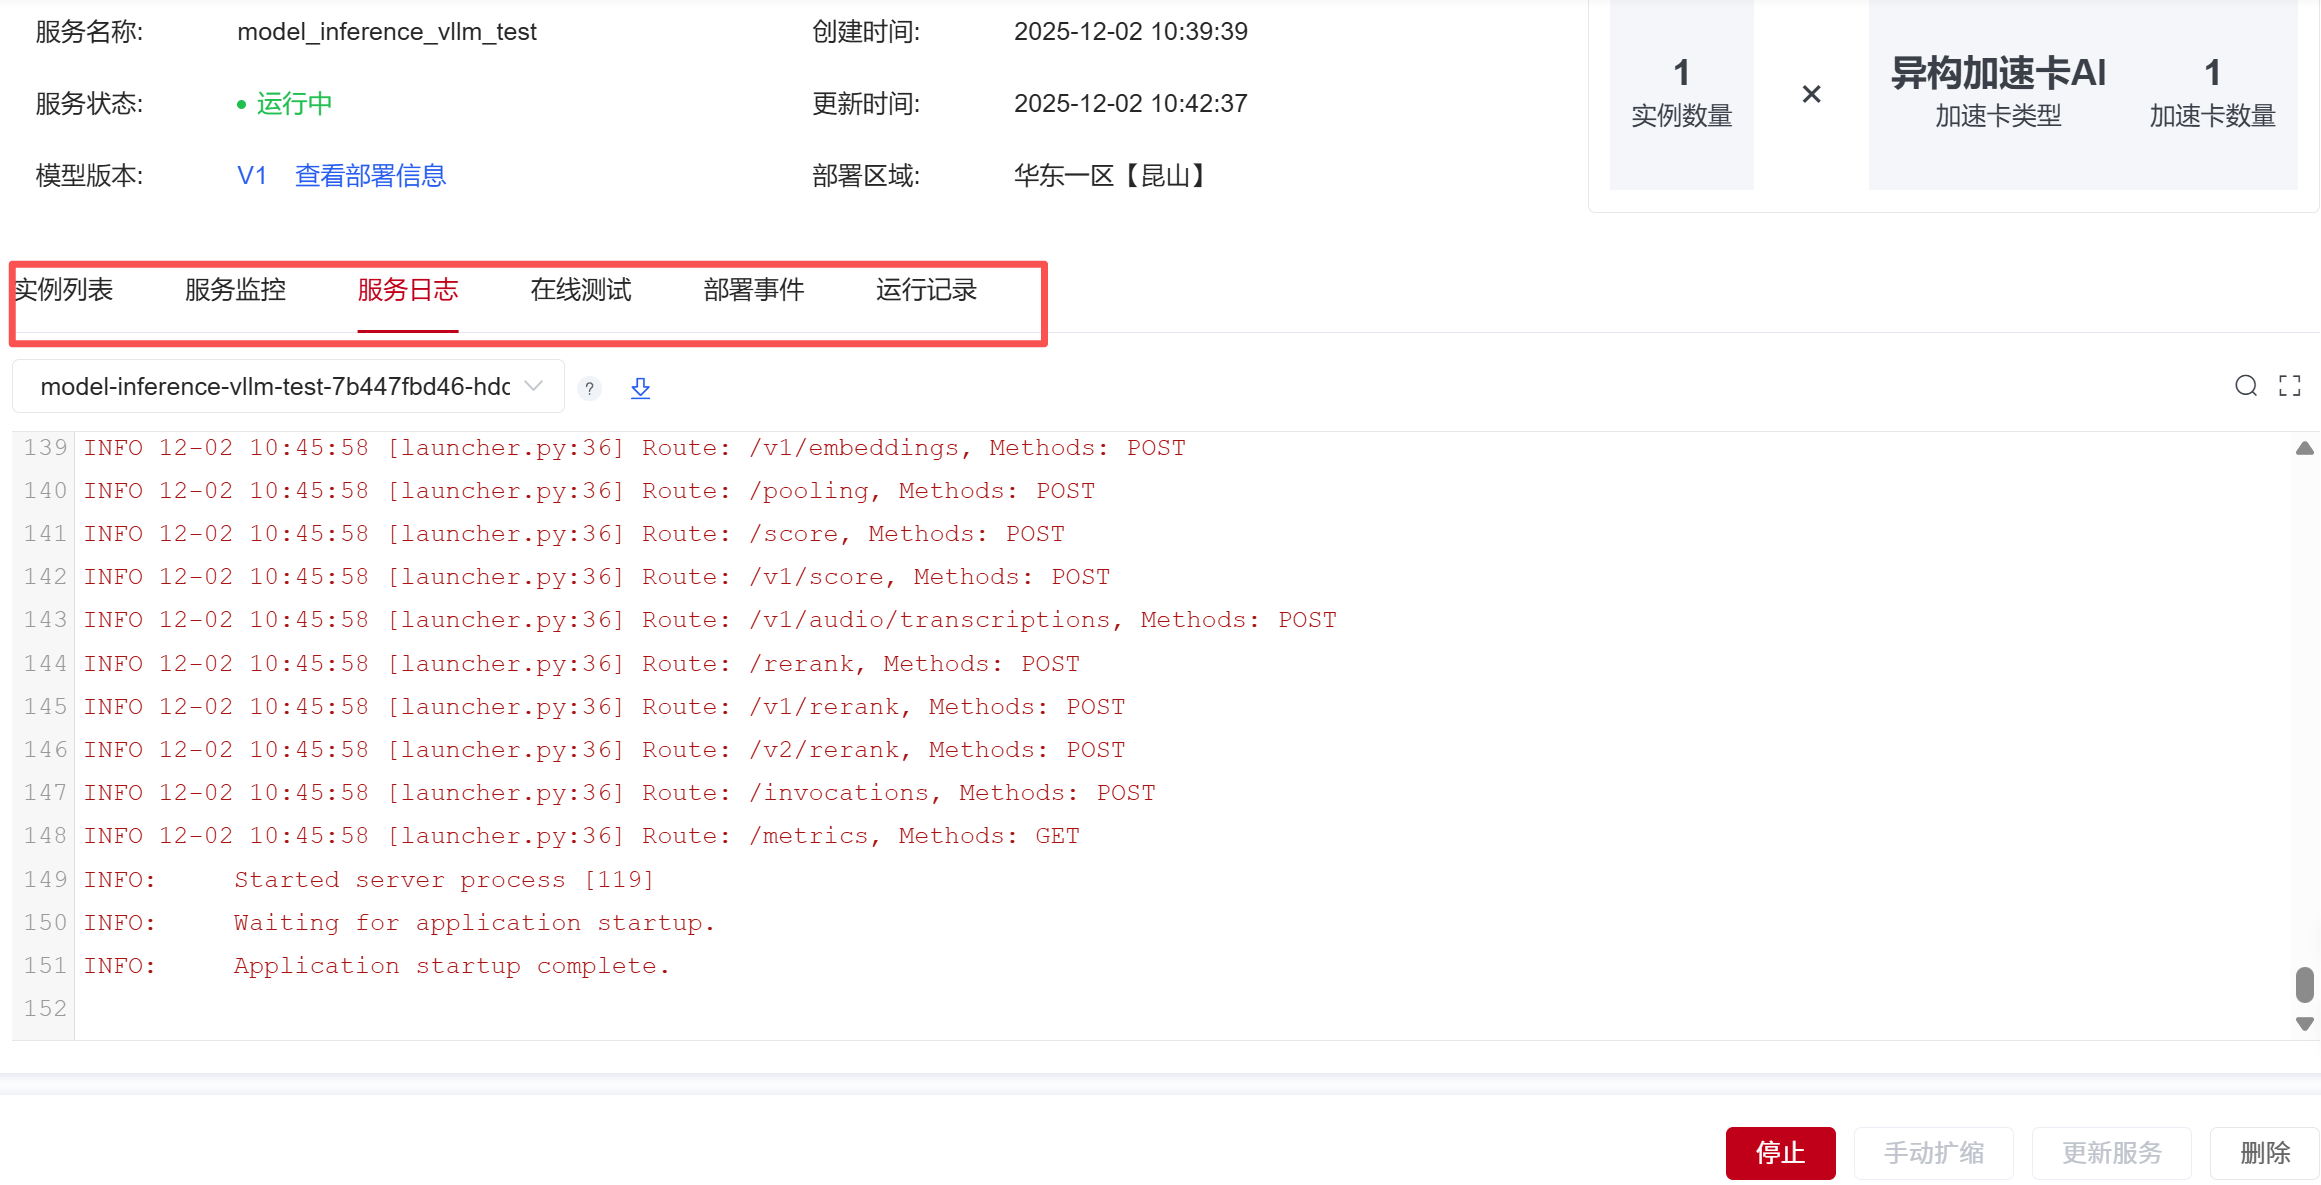
Task: Switch to the 实例列表 tab
Action: point(63,290)
